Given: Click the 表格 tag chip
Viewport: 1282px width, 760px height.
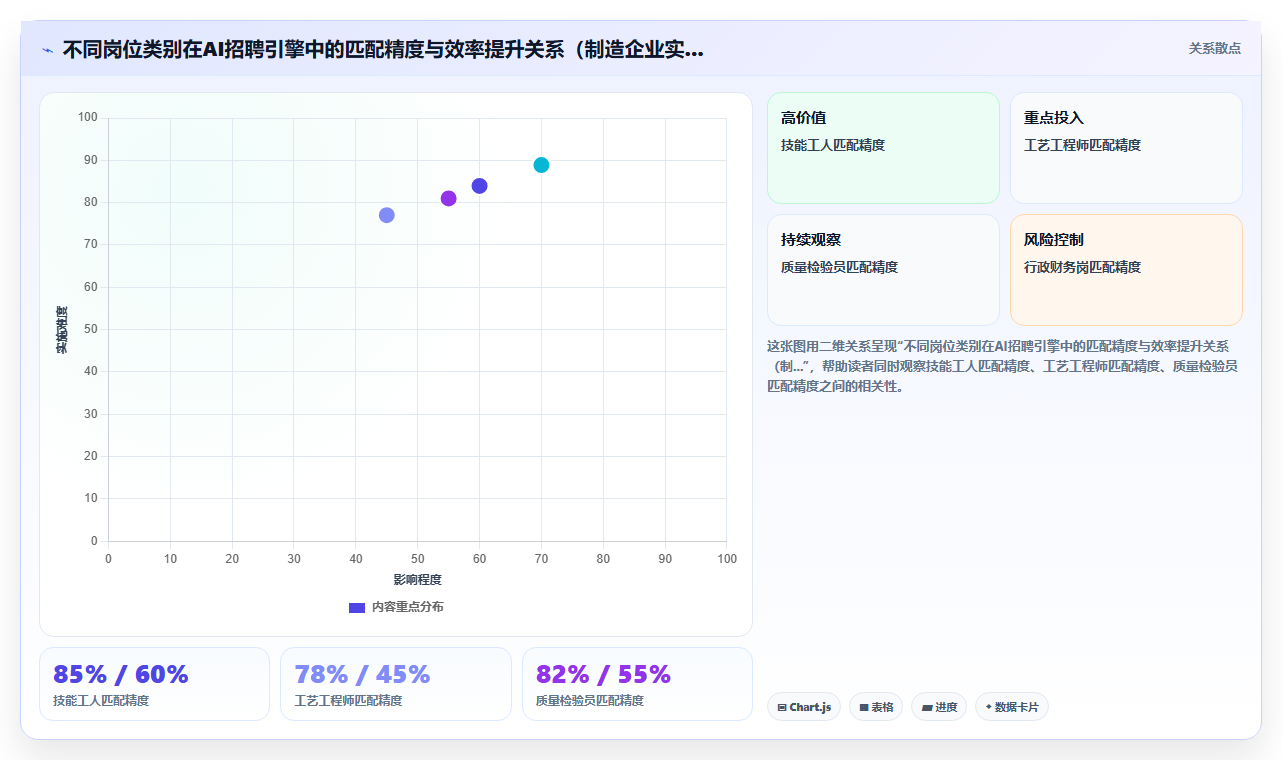Looking at the screenshot, I should pyautogui.click(x=876, y=707).
